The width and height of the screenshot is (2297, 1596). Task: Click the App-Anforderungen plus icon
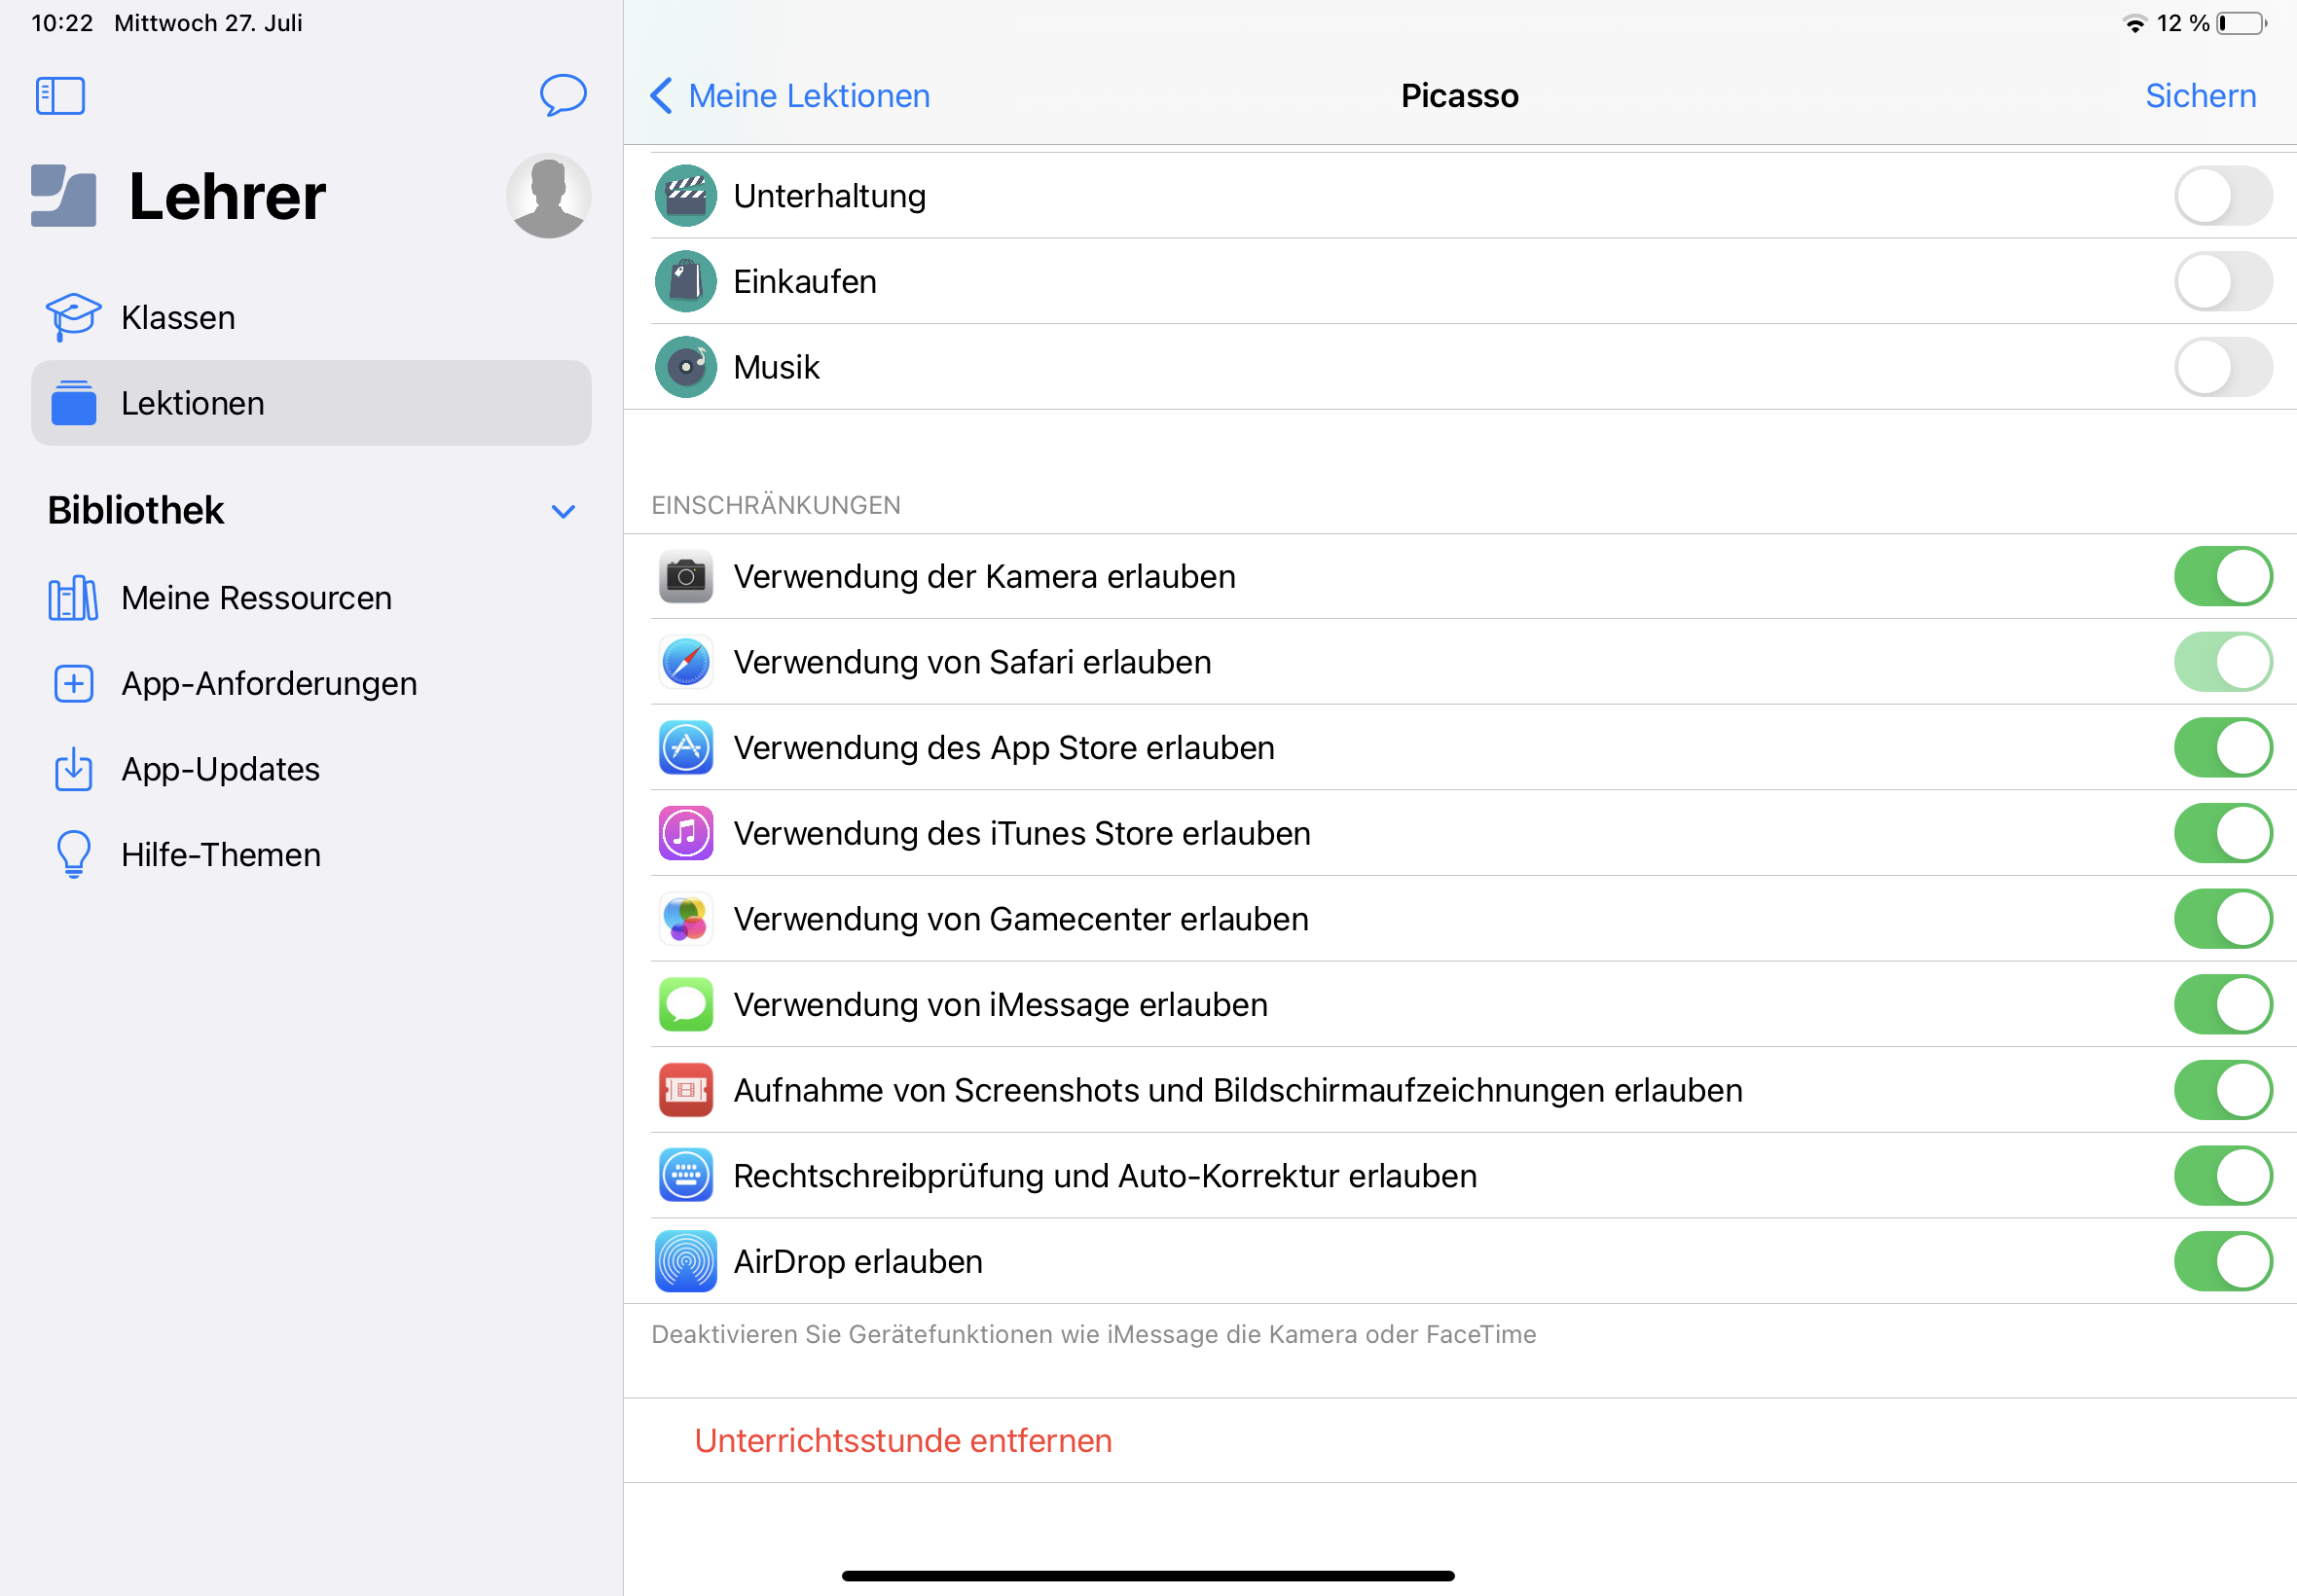73,684
